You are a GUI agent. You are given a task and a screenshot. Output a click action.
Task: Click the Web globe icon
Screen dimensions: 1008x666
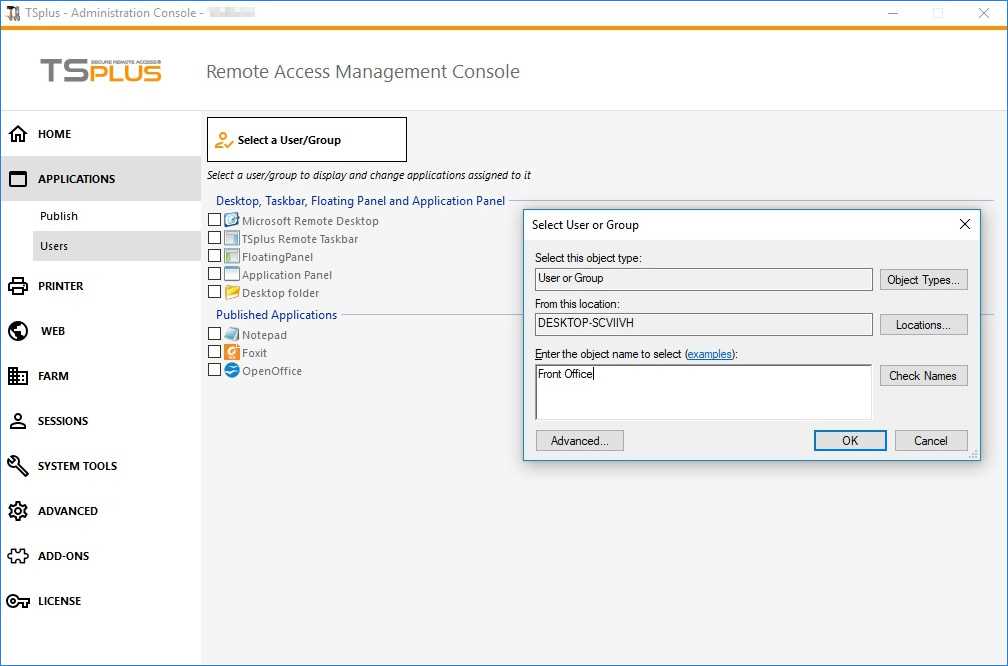(18, 331)
